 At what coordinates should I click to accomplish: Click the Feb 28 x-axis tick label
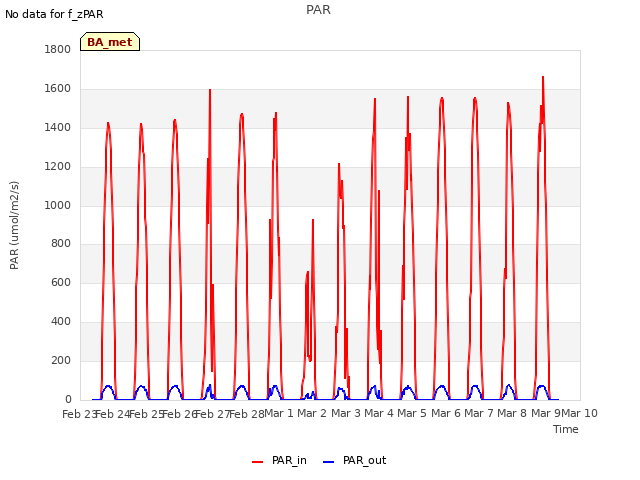click(247, 414)
